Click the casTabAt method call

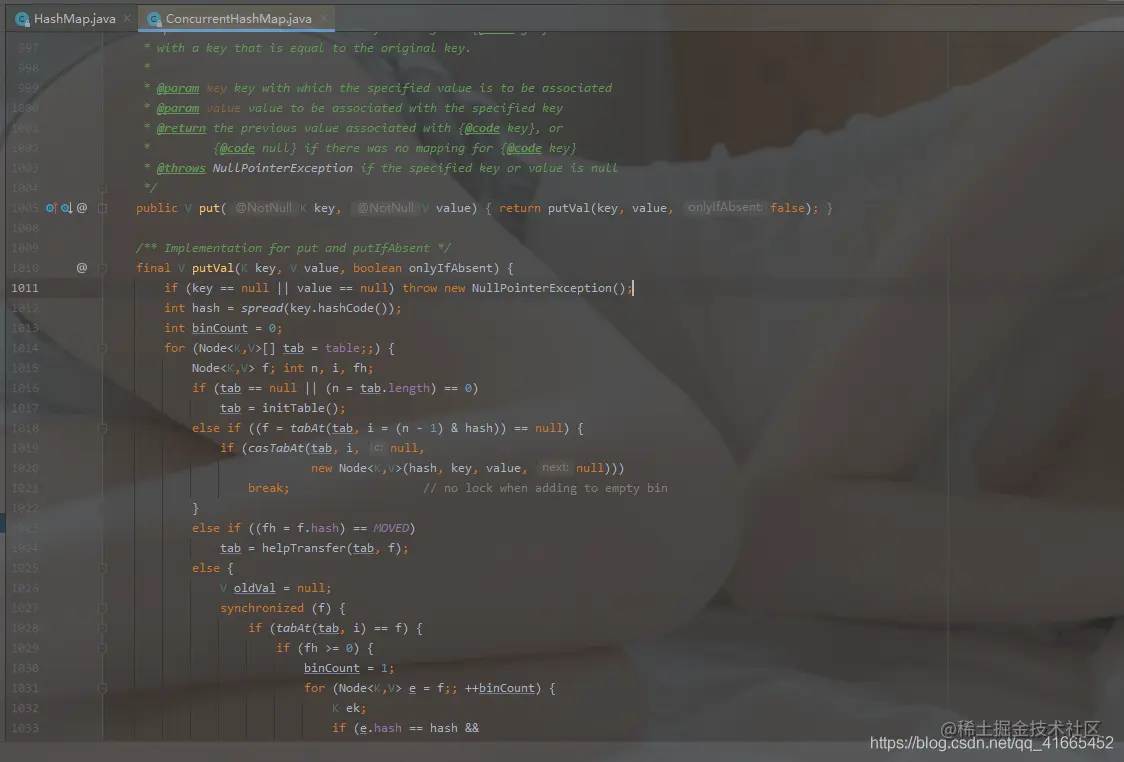[275, 448]
